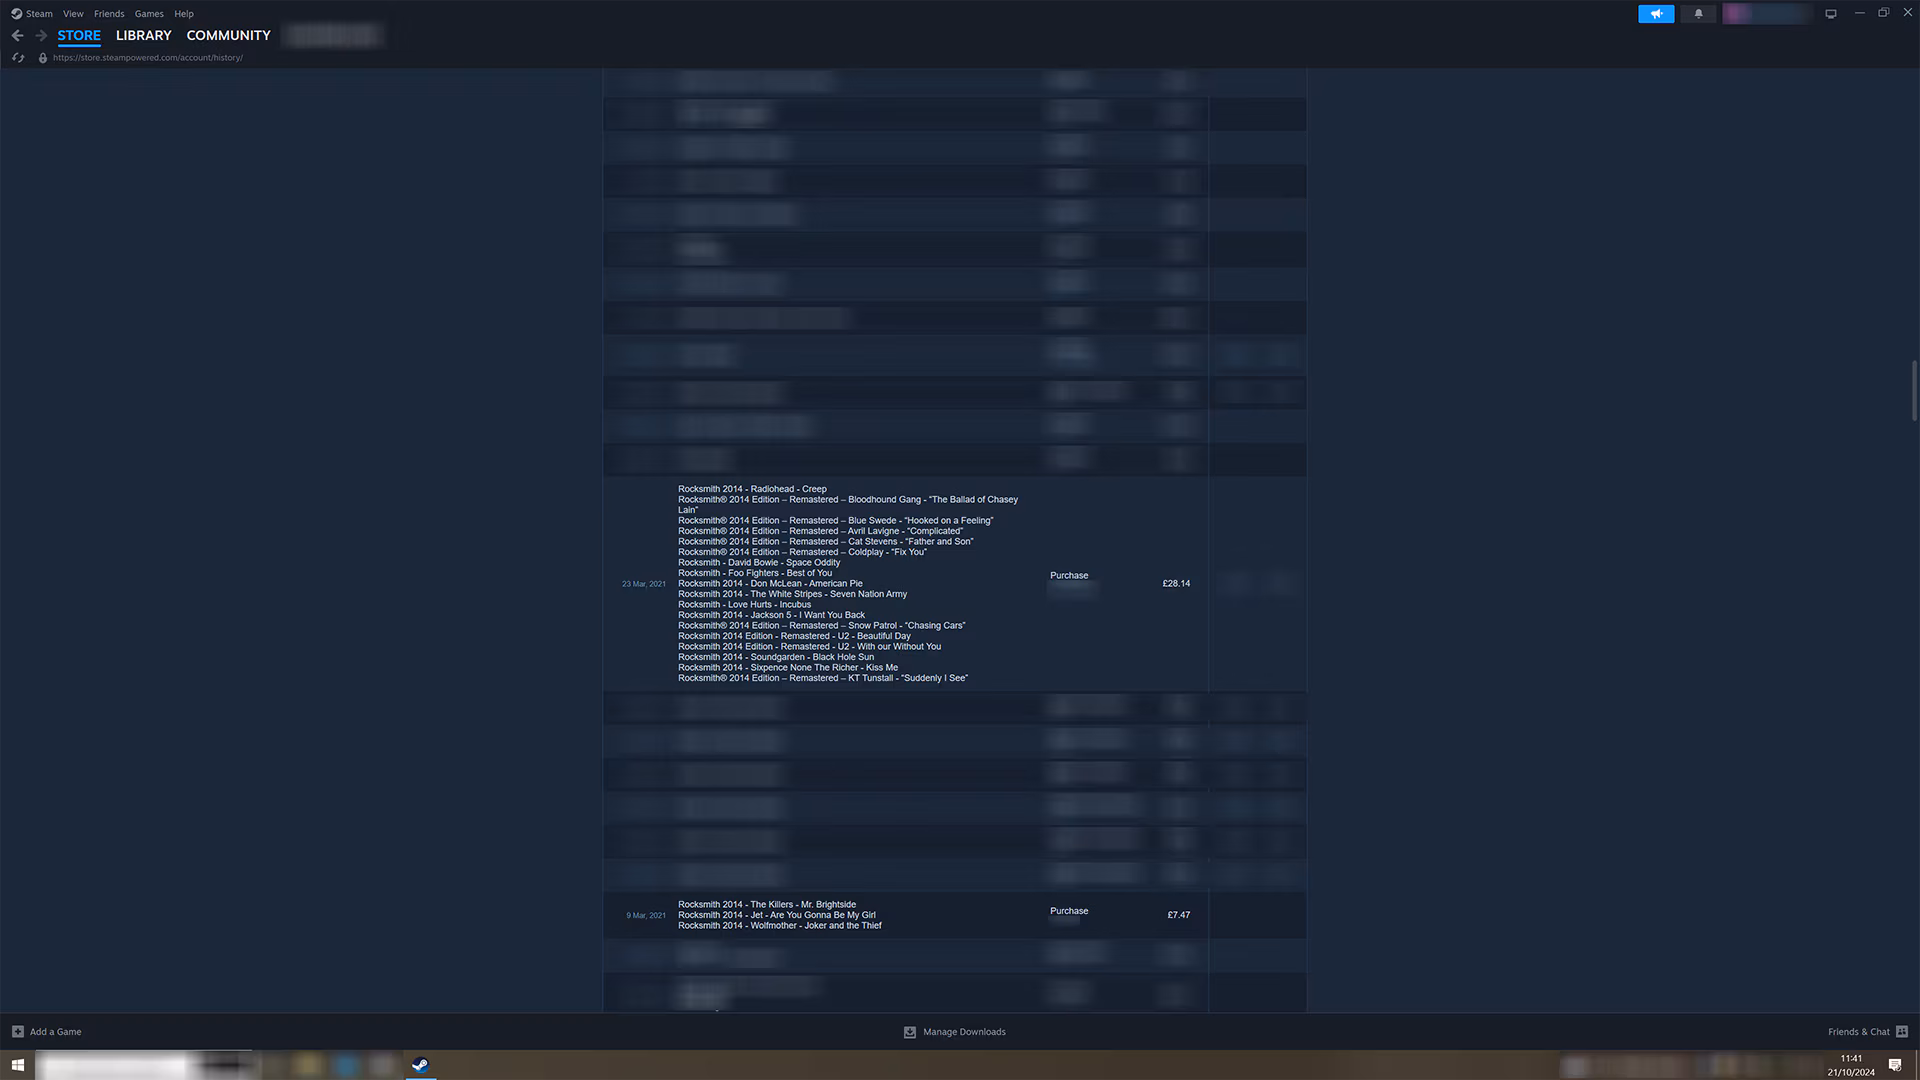Open the Steam menu
The image size is (1920, 1080).
tap(38, 13)
